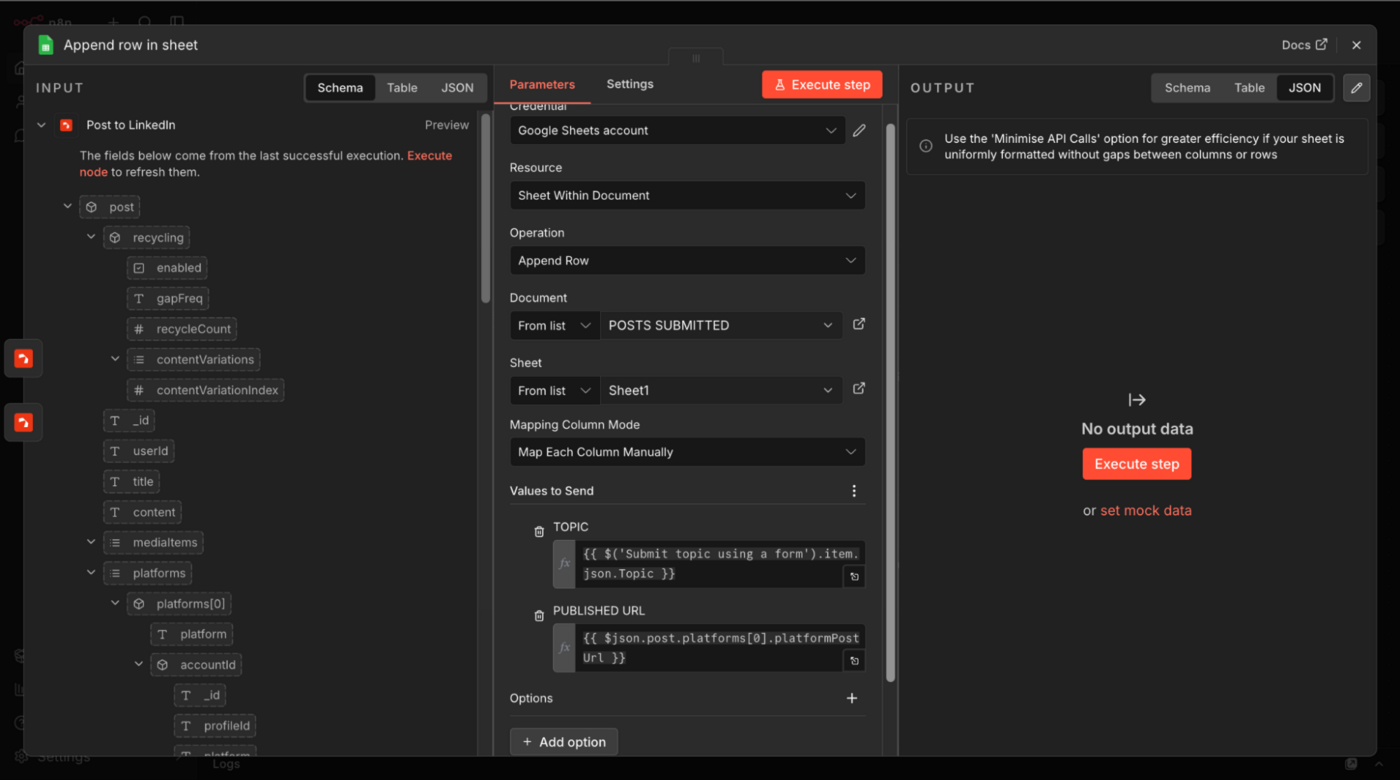Screen dimensions: 1400x780
Task: Open the Resource dropdown
Action: point(687,196)
